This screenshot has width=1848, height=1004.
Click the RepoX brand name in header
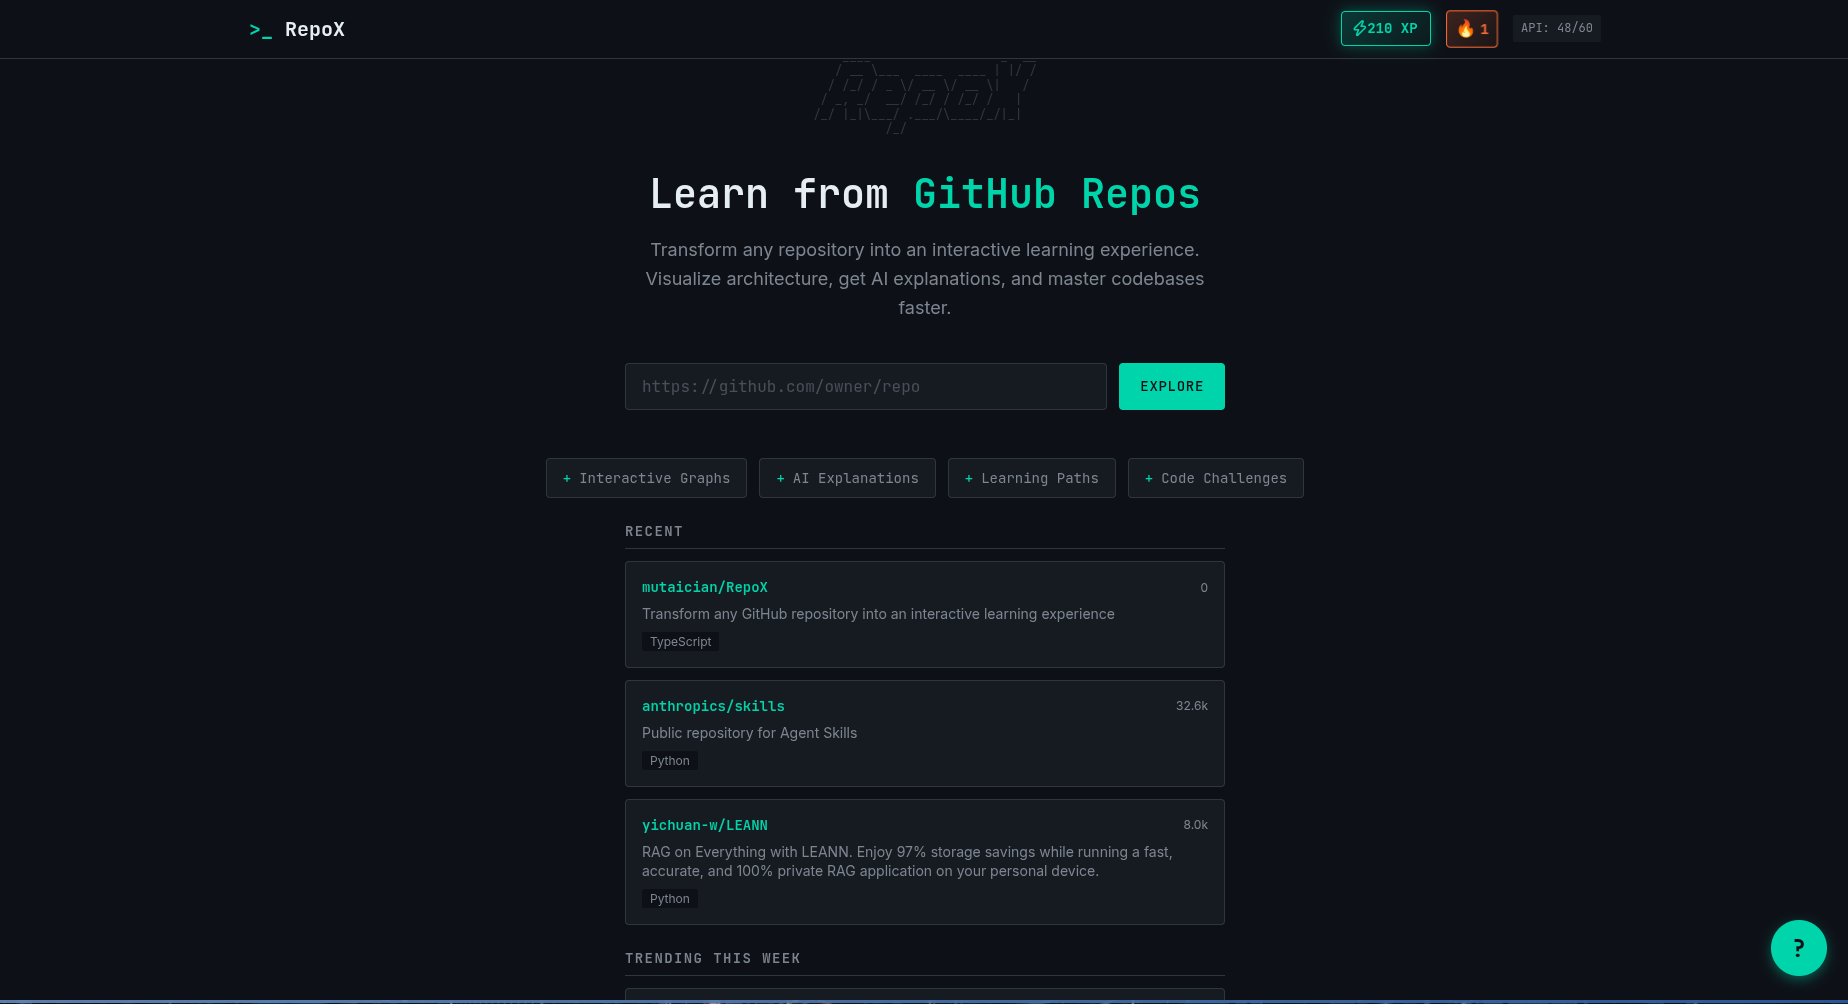(x=314, y=30)
